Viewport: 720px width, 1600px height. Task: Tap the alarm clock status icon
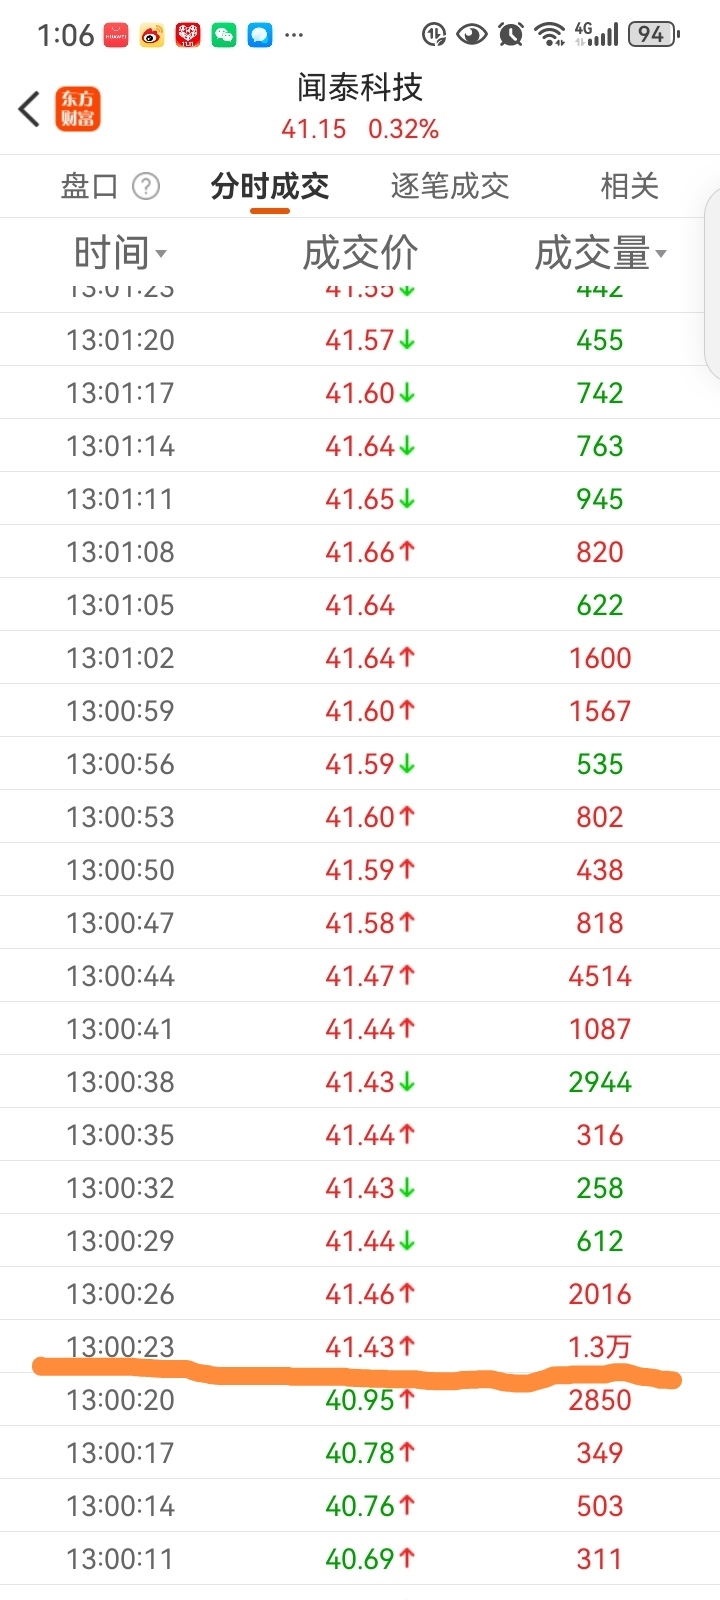tap(511, 35)
